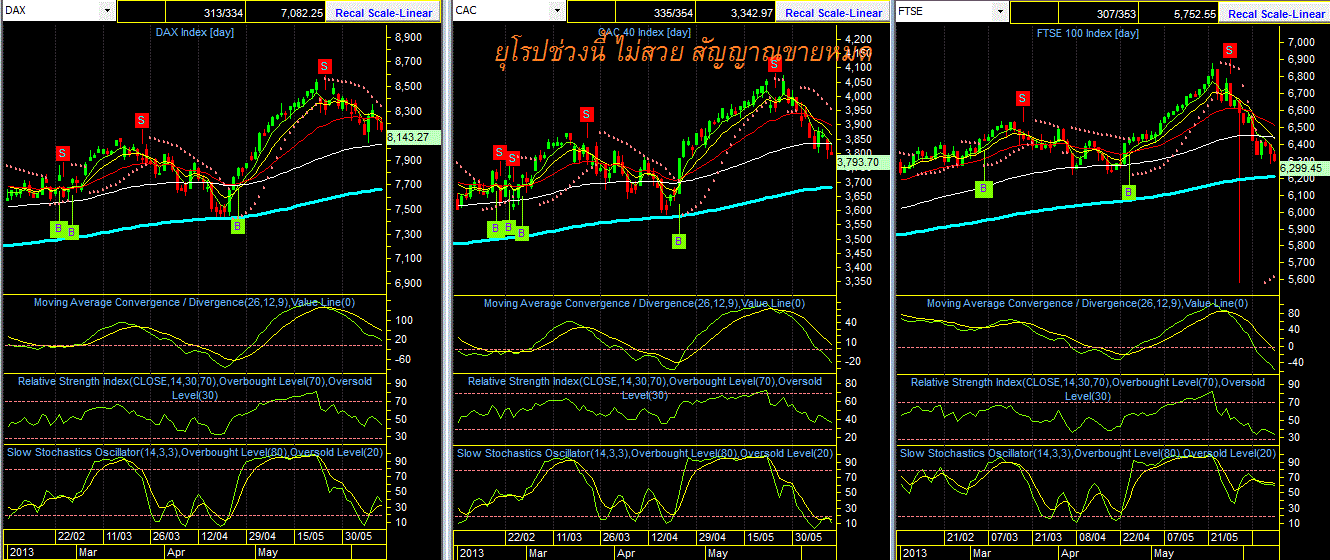Click the MACD indicator title in CAC panel

coord(645,303)
